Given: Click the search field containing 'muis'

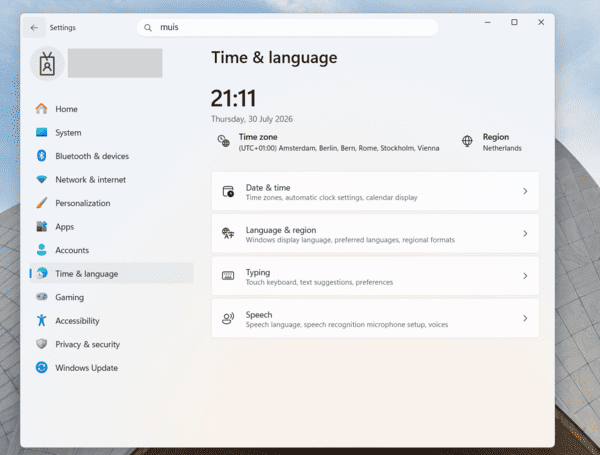Looking at the screenshot, I should tap(287, 28).
